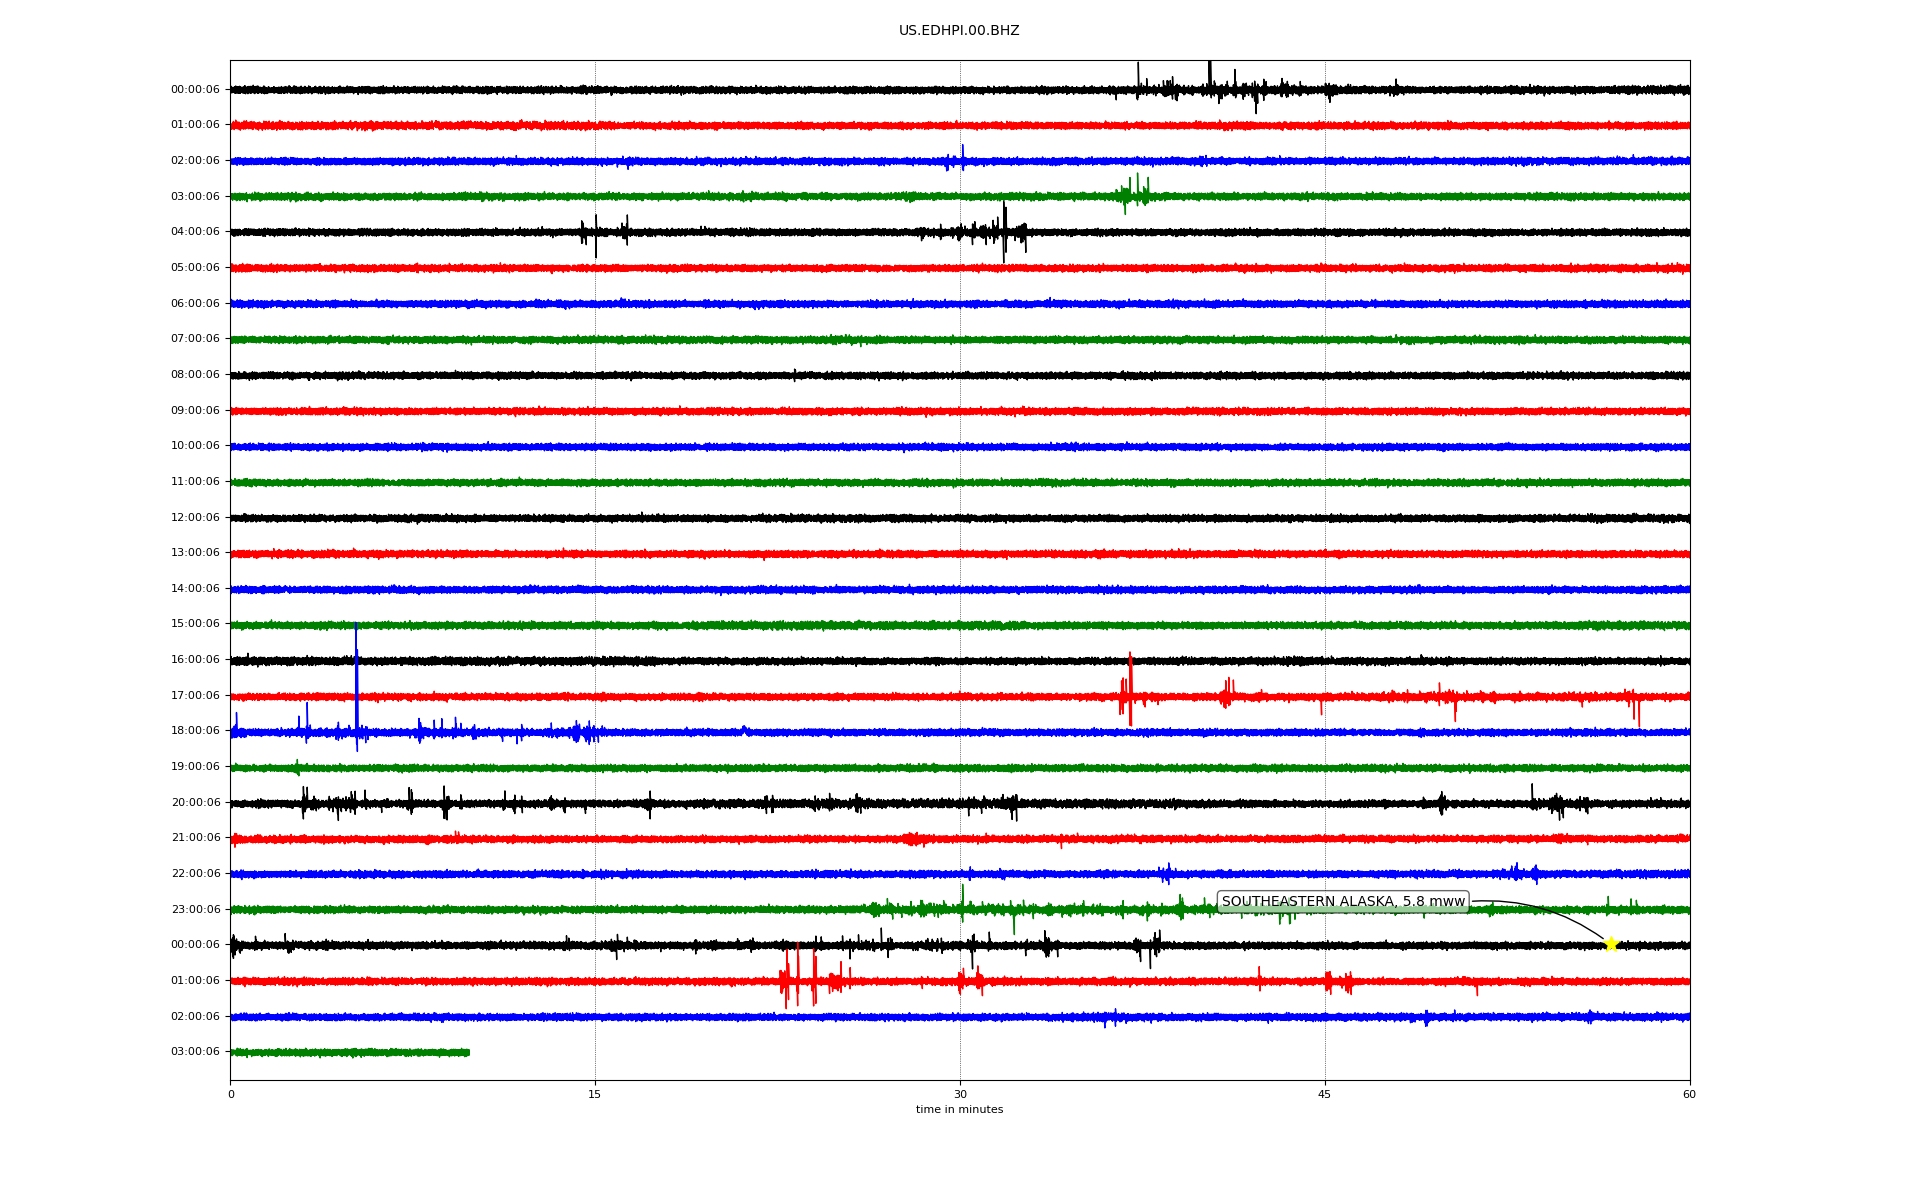
Task: Click the top 00:00:06 time label
Action: click(x=195, y=90)
